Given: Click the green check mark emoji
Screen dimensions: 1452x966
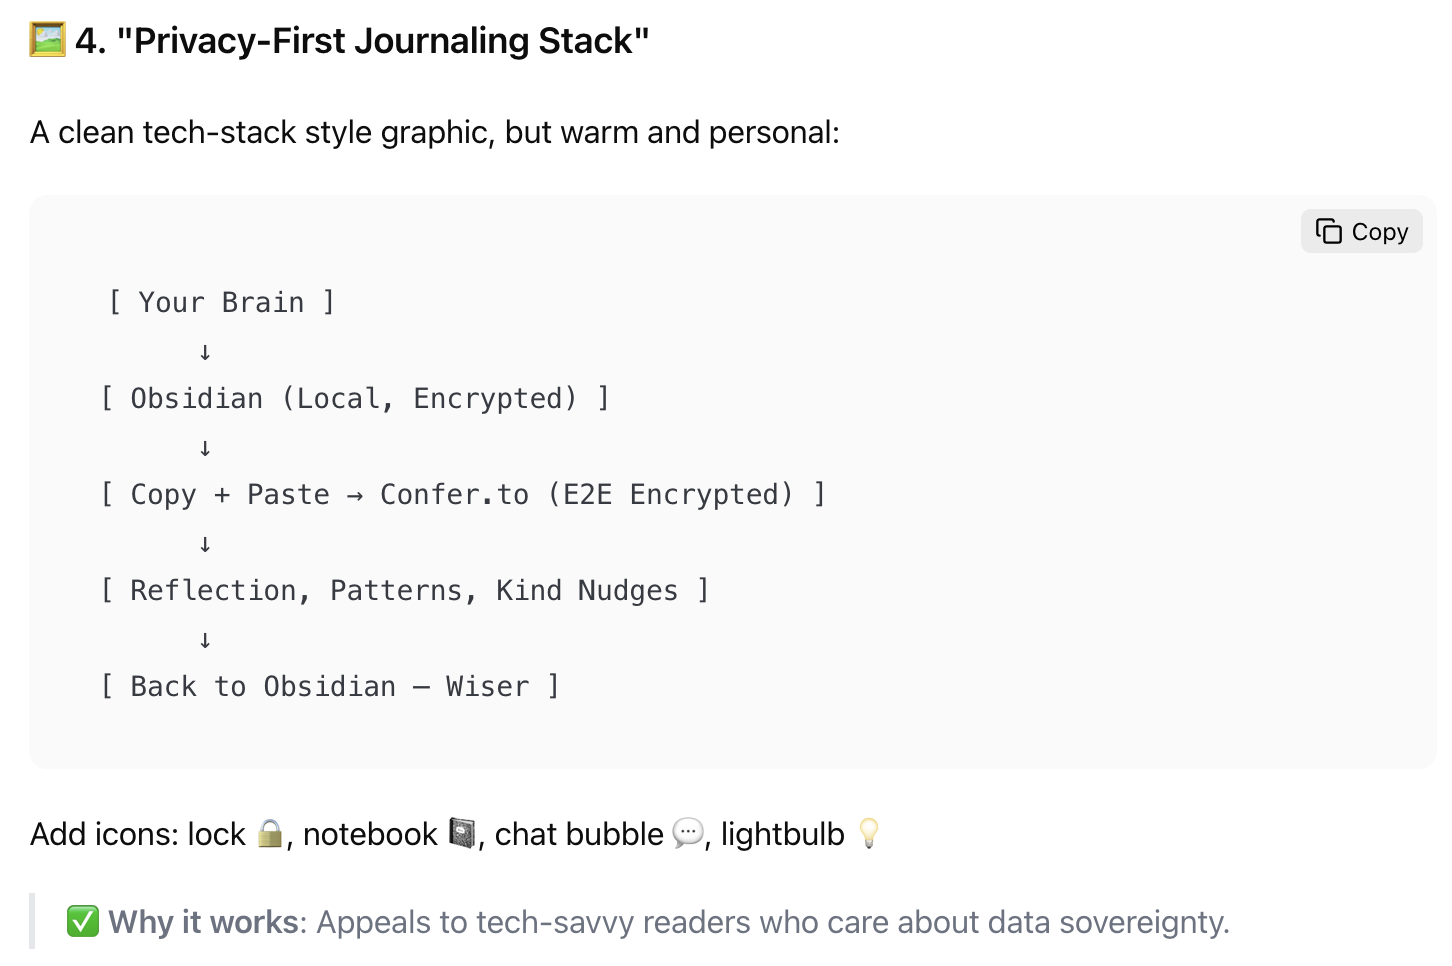Looking at the screenshot, I should [83, 921].
